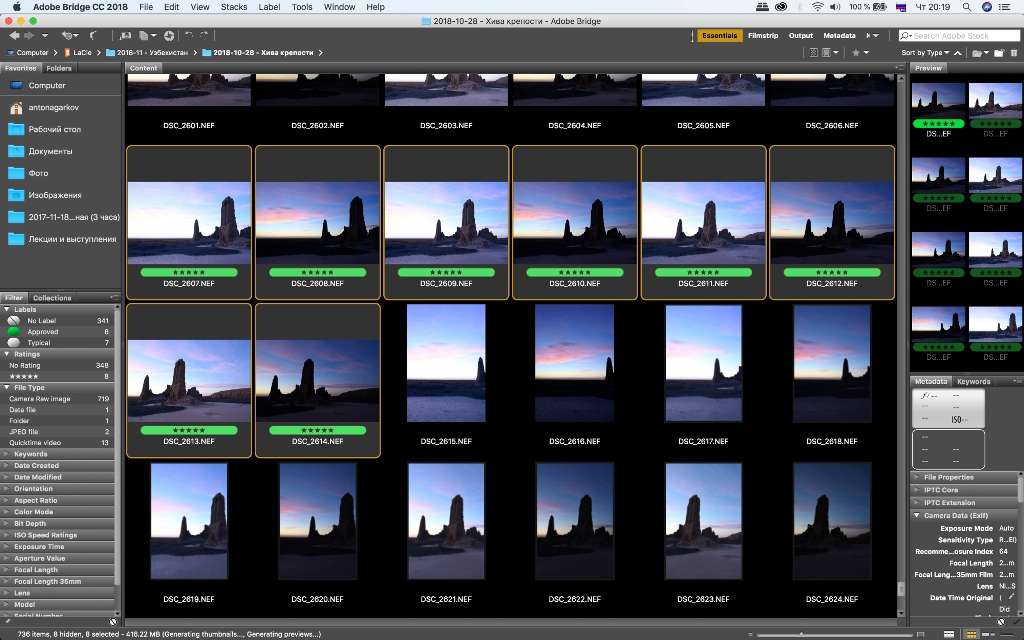
Task: Expand the Keywords filter section
Action: click(x=7, y=454)
